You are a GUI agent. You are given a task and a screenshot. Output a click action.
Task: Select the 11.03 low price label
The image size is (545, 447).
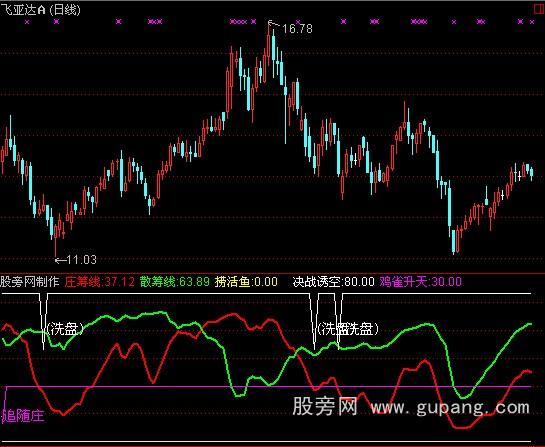(81, 259)
